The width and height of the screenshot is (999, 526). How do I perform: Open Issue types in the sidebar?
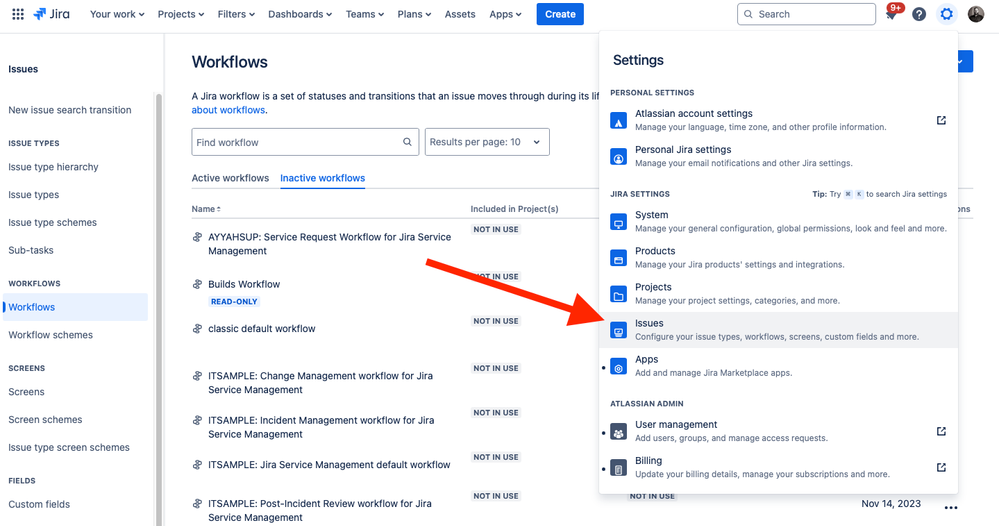click(x=34, y=195)
